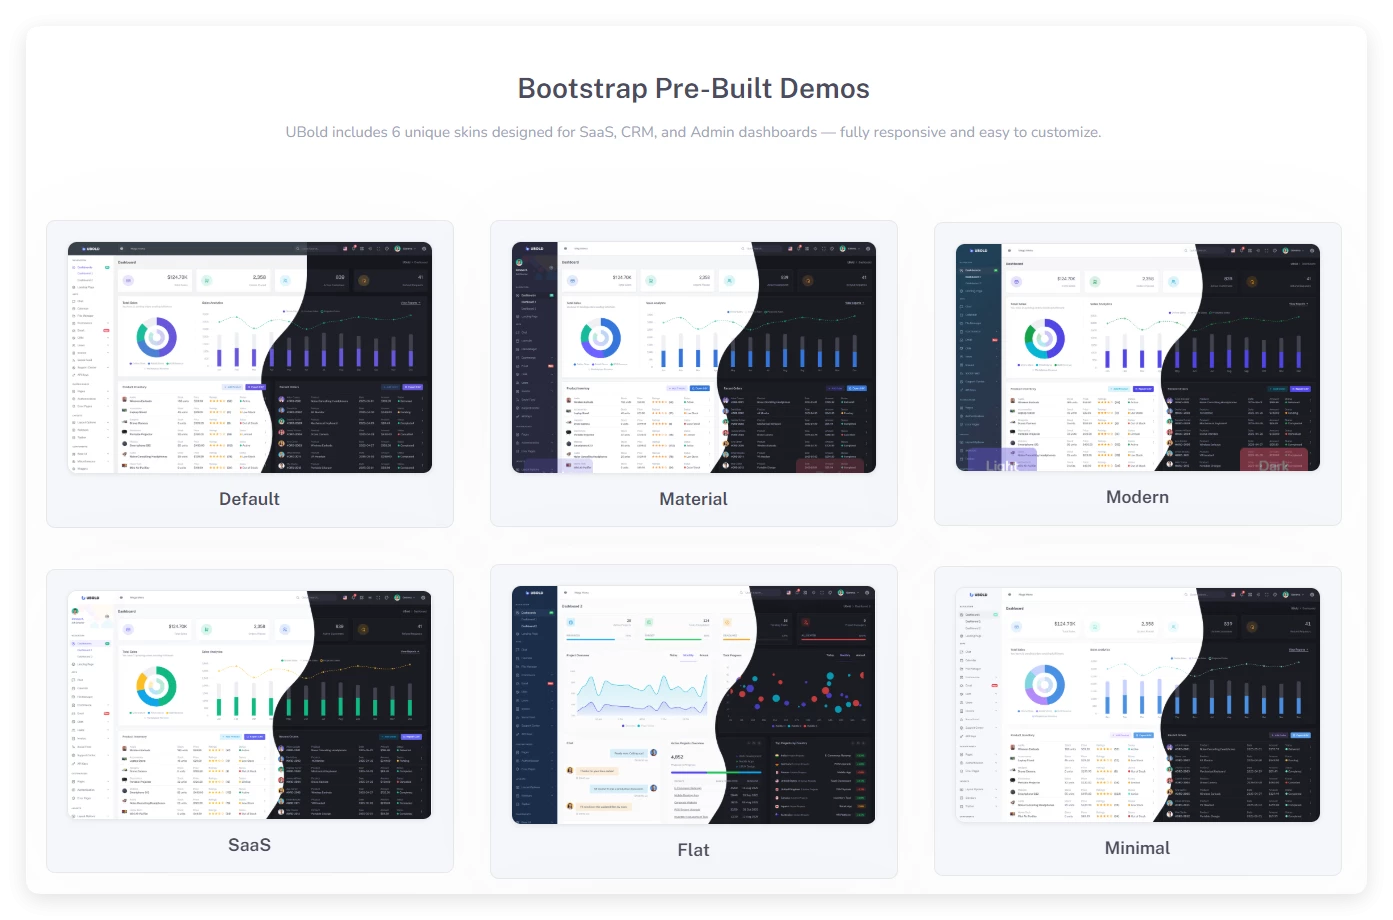Open the Material demo preview image
Screen dimensions: 1393x920
693,357
